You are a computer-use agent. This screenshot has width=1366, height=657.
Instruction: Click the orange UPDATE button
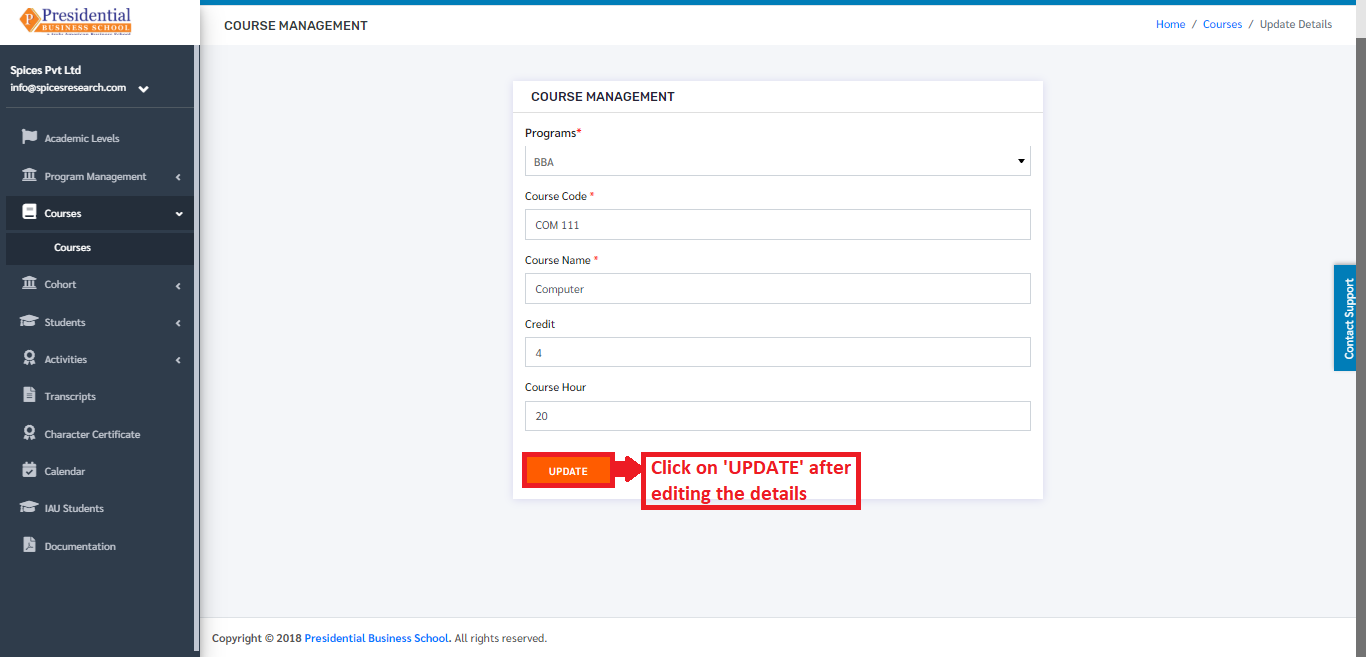pos(568,471)
